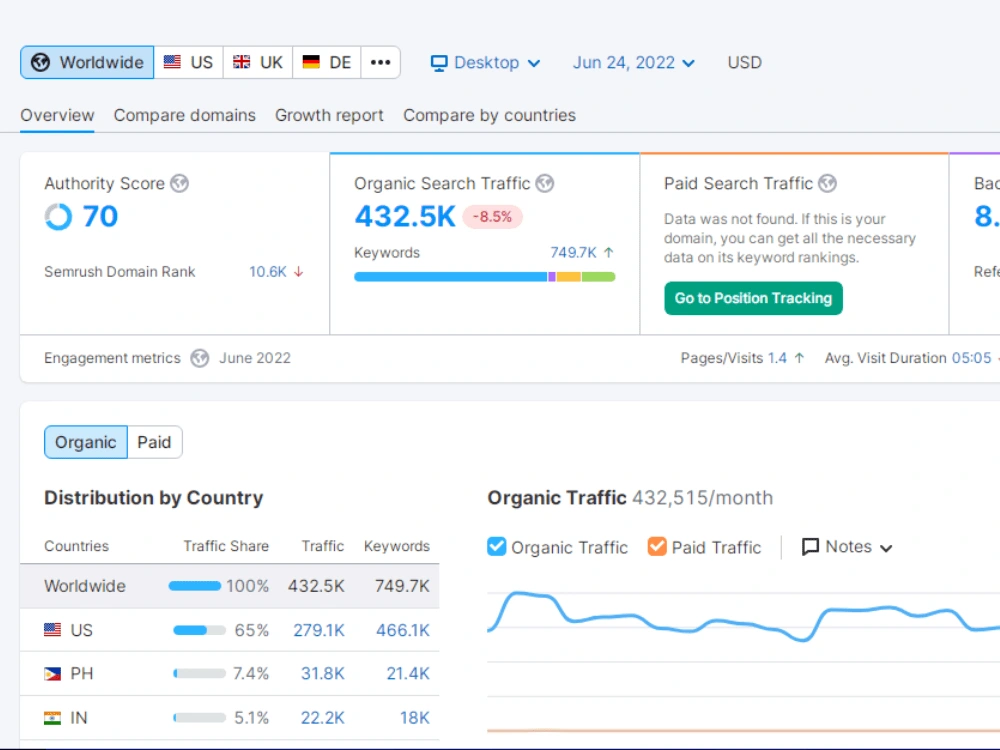Select the Organic toggle button
This screenshot has height=750, width=1000.
click(x=85, y=442)
